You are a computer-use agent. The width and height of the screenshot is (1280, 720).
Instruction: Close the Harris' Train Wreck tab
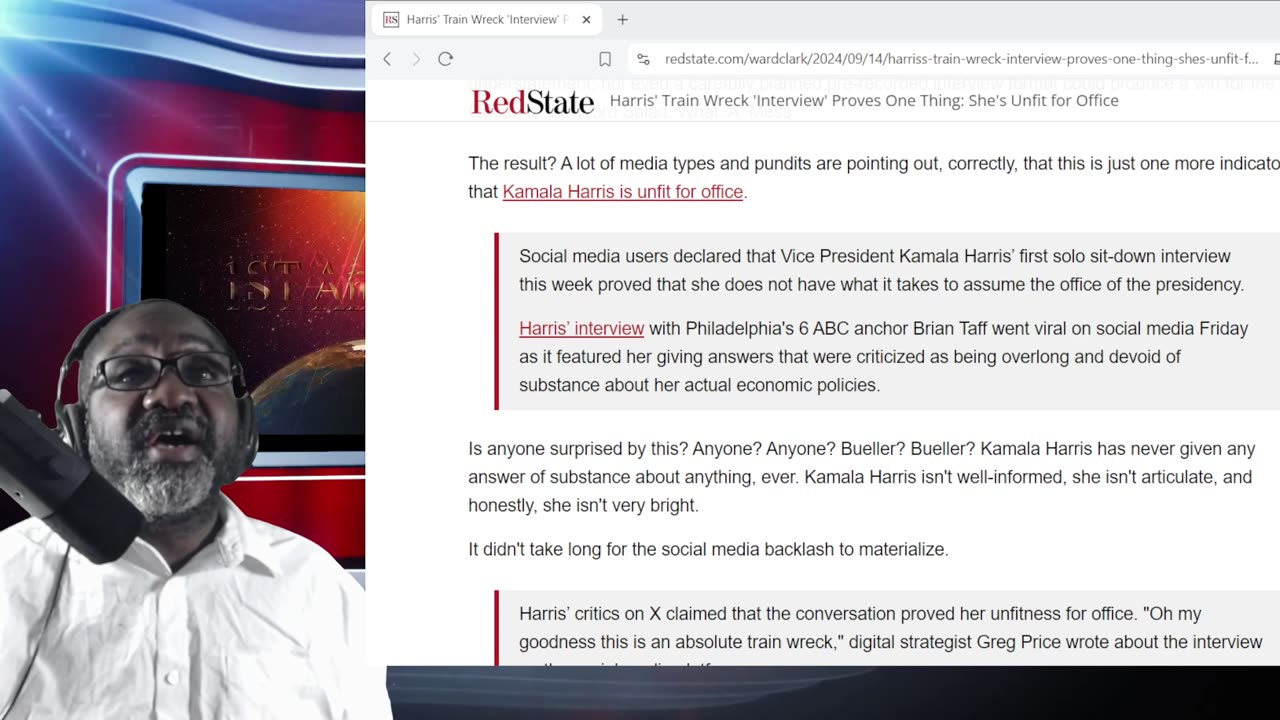[586, 19]
